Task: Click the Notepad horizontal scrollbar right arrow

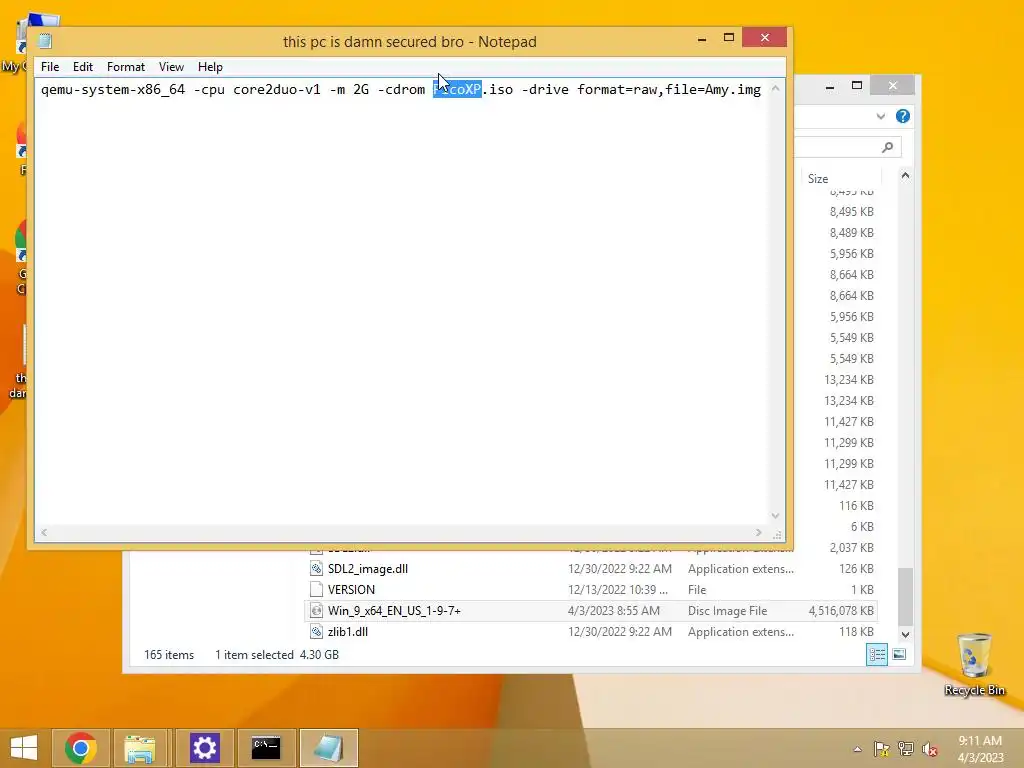Action: coord(758,532)
